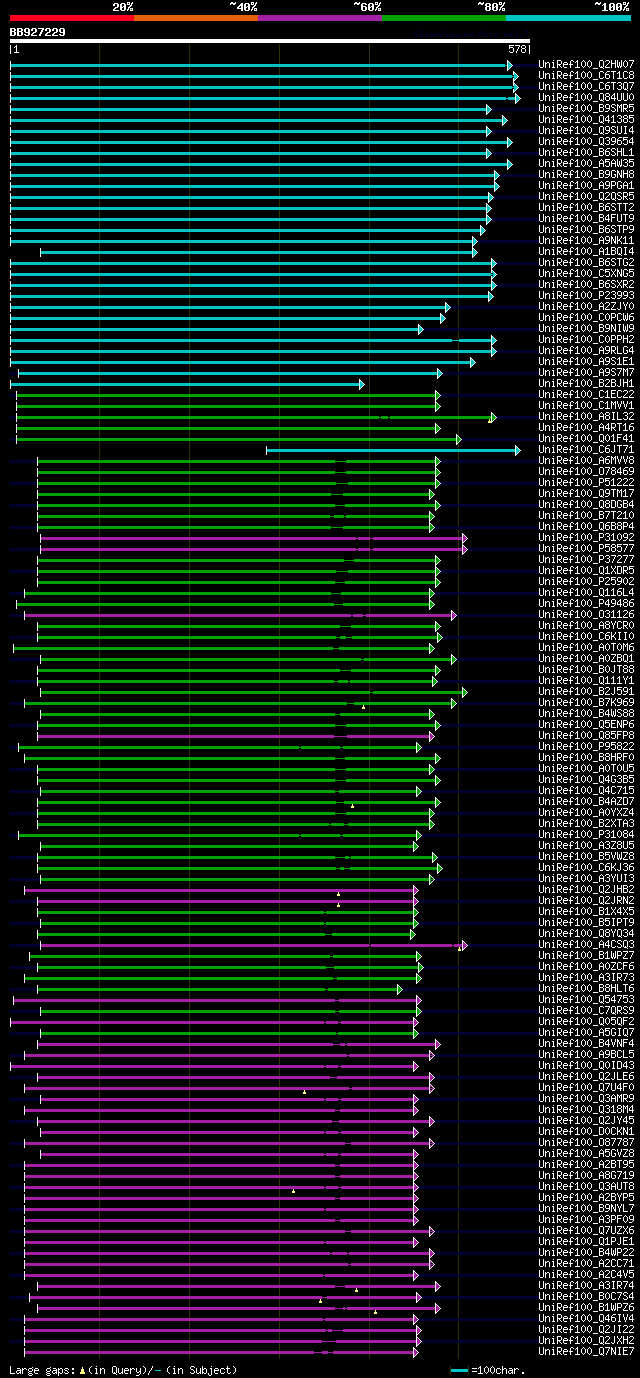
Task: Select the UniRef100_B6STT2 label
Action: [x=586, y=207]
